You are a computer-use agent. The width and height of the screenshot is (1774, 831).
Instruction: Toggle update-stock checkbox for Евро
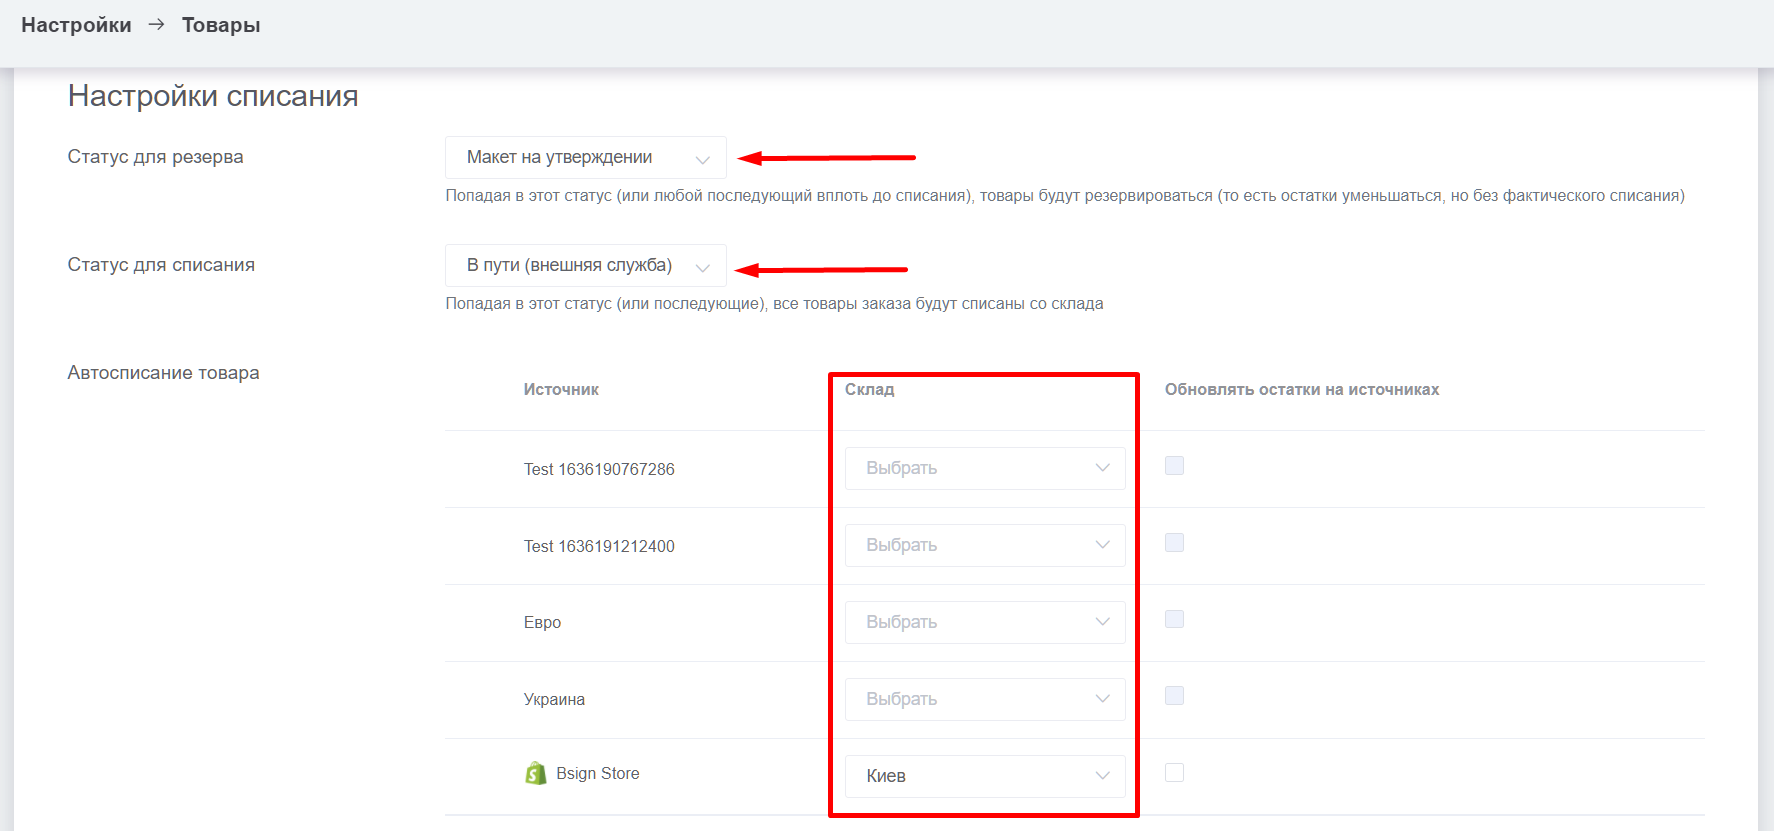1175,620
